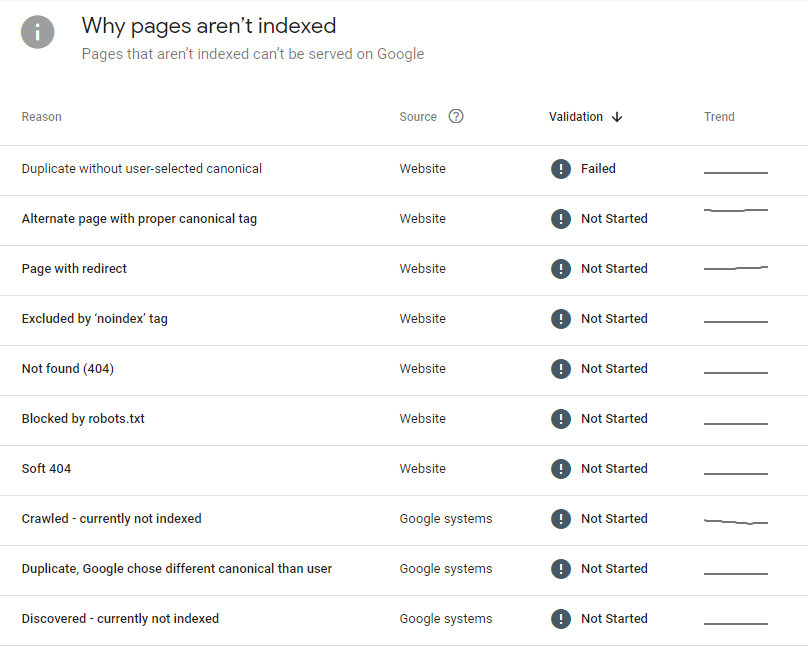The width and height of the screenshot is (808, 647).
Task: Click the status icon in Not found (404) row
Action: (x=561, y=369)
